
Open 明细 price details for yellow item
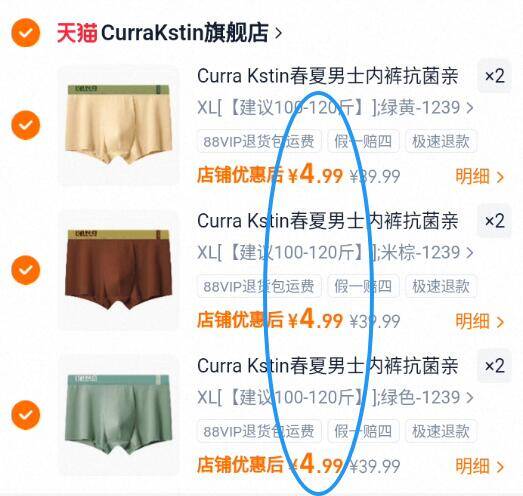479,176
